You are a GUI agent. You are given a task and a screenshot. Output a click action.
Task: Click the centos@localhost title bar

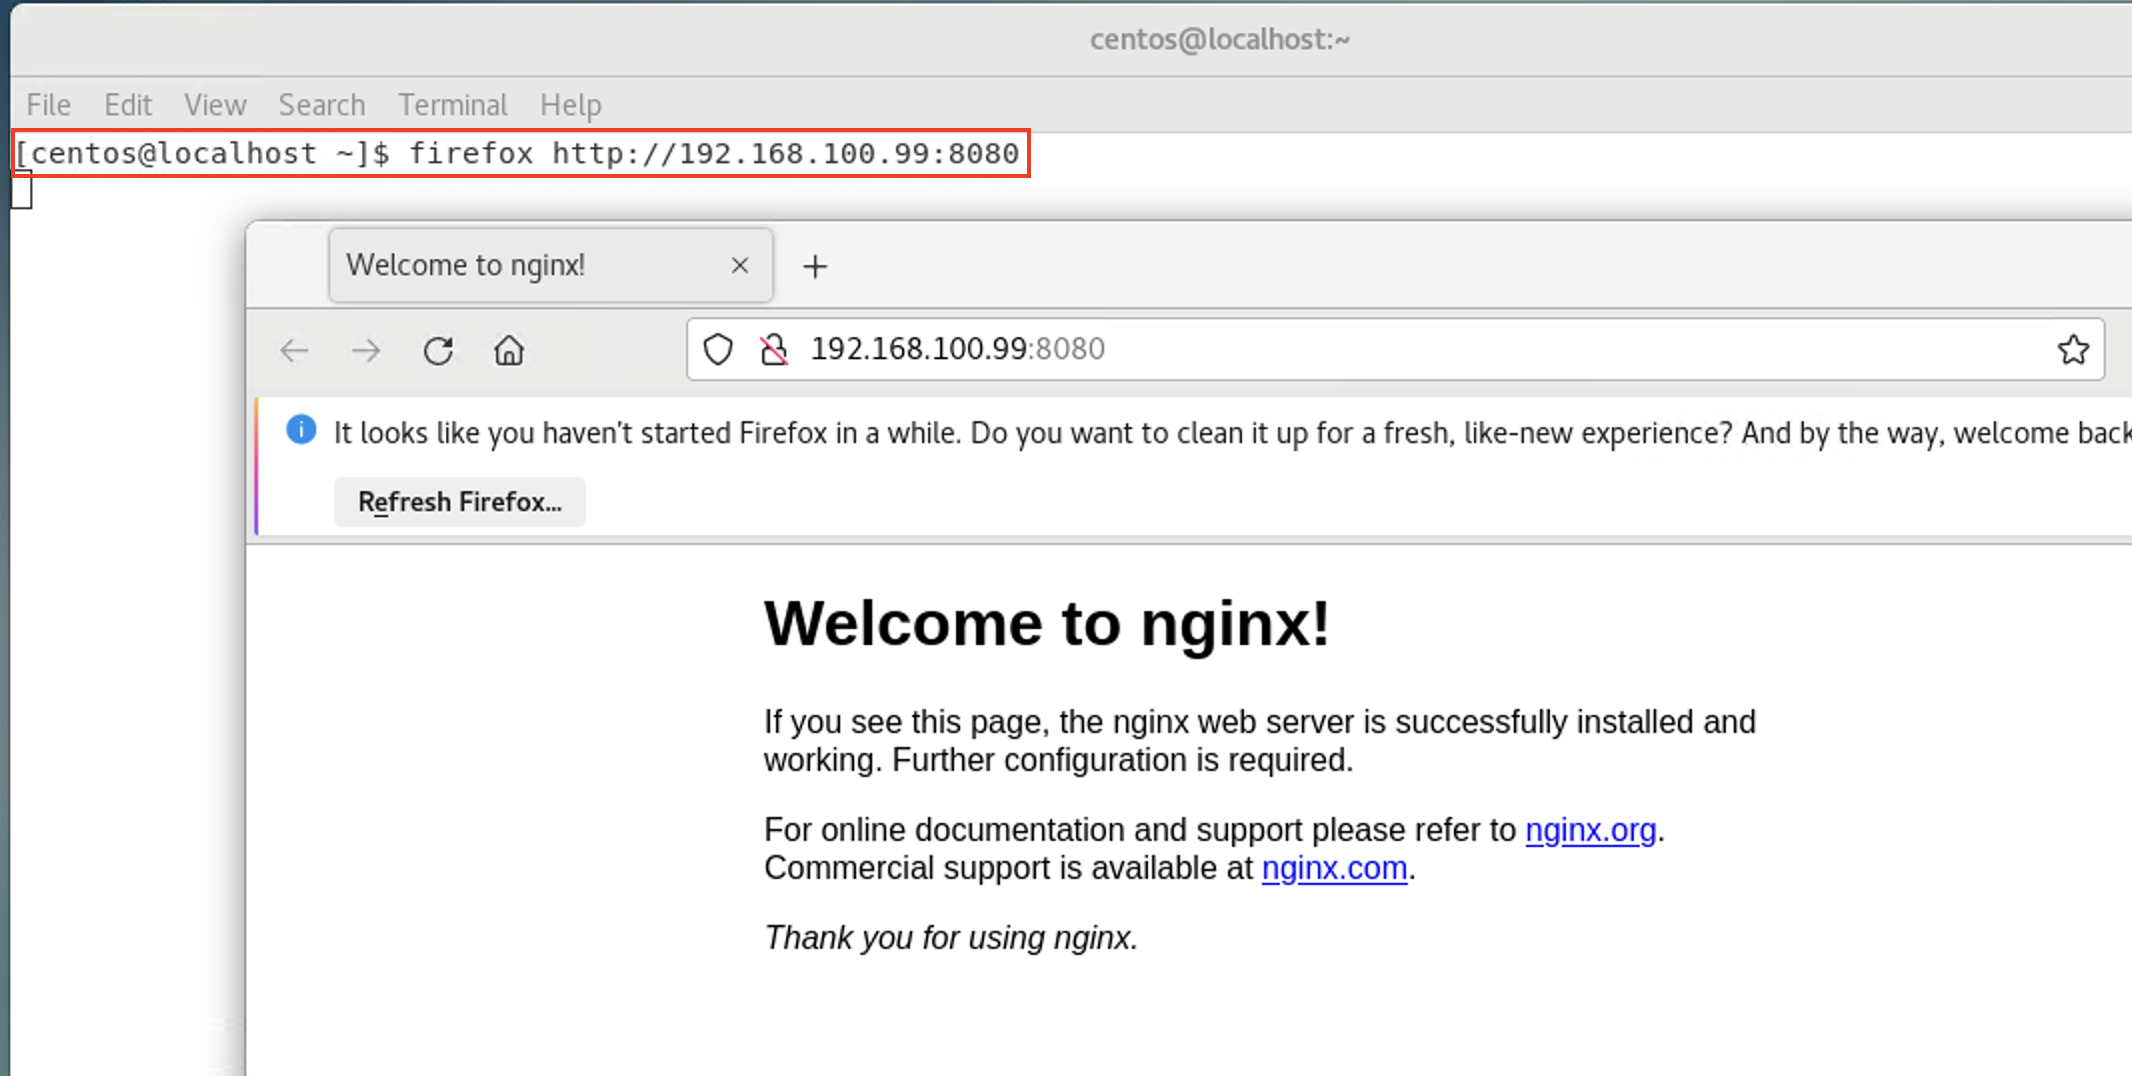tap(1219, 39)
